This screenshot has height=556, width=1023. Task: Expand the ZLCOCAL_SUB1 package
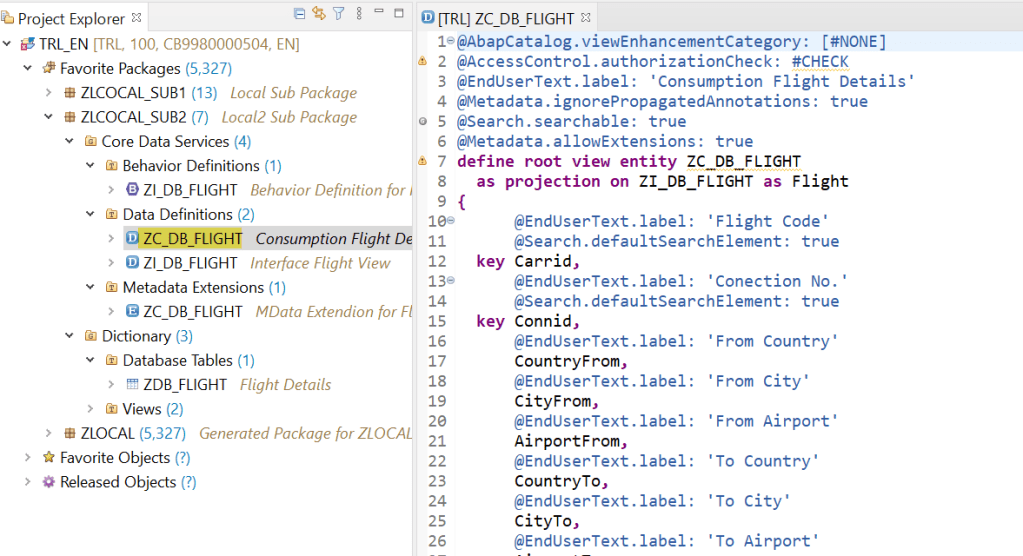[x=48, y=93]
